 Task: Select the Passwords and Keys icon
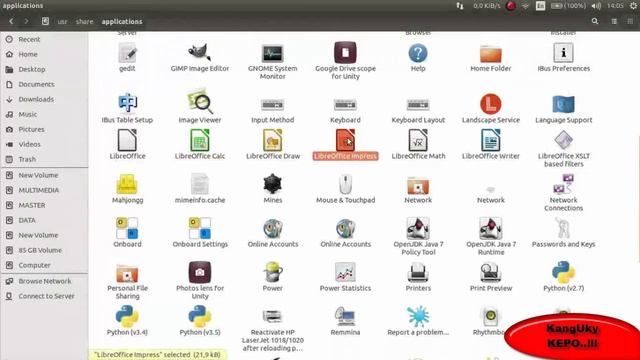point(563,228)
